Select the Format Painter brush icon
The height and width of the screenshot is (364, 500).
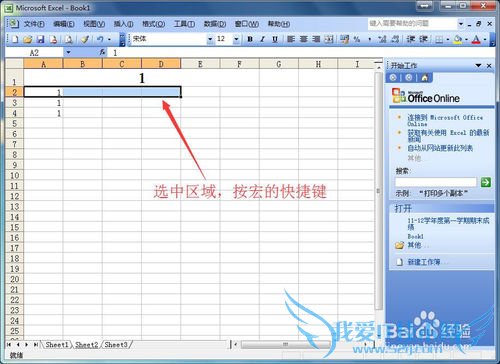(x=85, y=39)
